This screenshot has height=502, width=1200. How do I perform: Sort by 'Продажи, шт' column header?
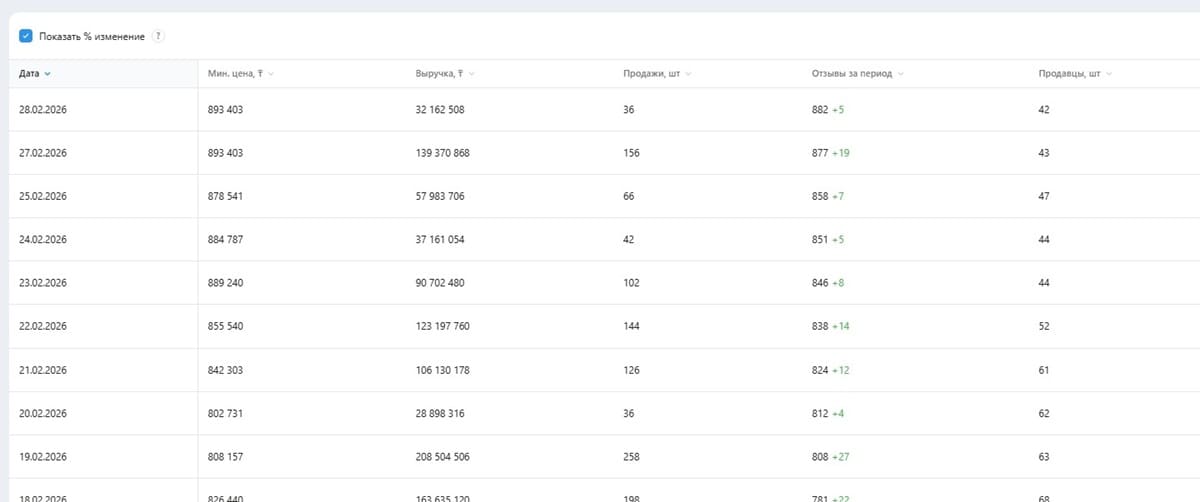click(657, 74)
